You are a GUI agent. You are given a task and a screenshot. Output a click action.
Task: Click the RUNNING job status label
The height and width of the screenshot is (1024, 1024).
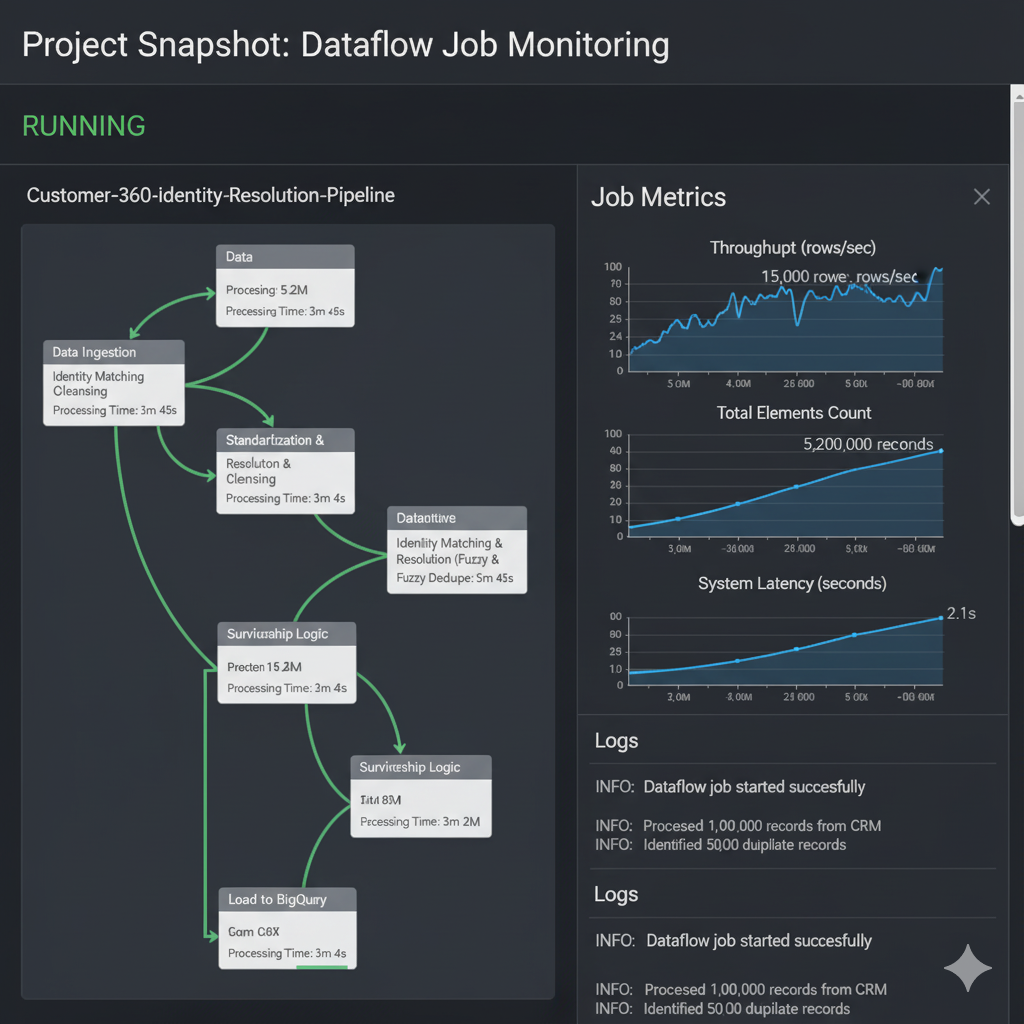(x=84, y=126)
